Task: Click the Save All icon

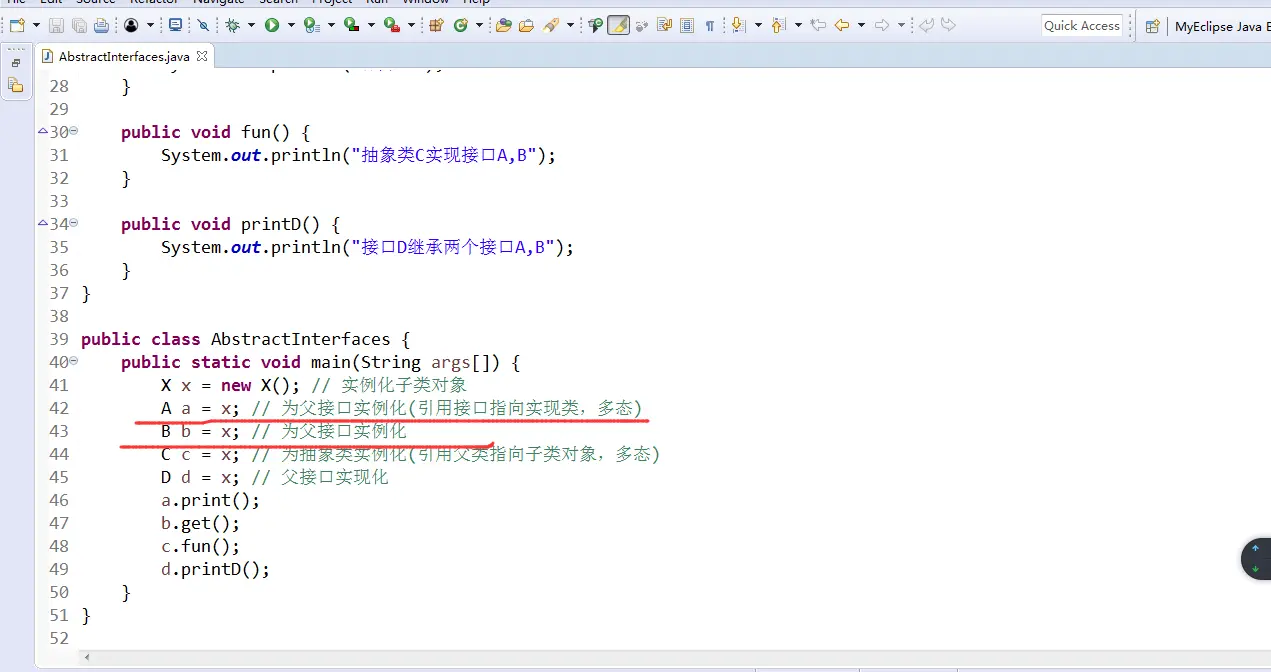Action: point(78,25)
